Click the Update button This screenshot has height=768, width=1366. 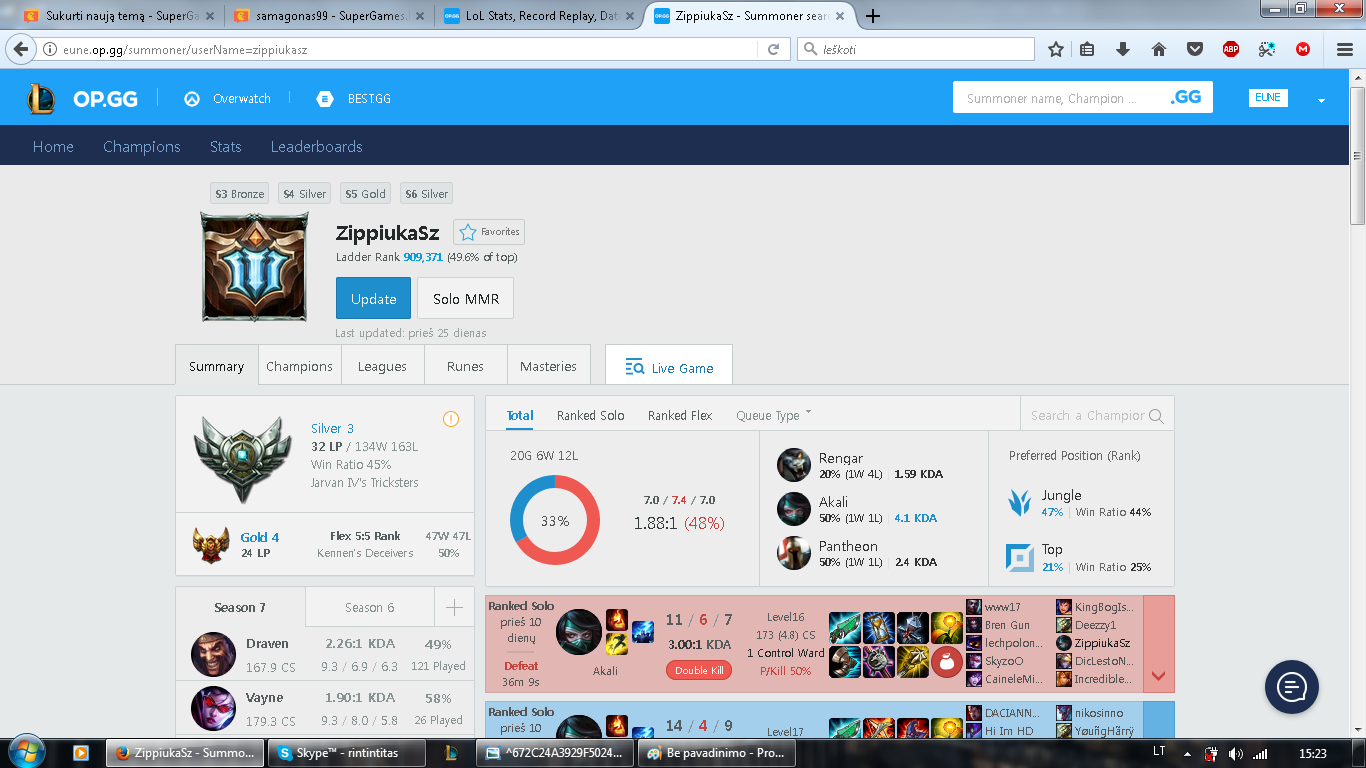pyautogui.click(x=373, y=298)
